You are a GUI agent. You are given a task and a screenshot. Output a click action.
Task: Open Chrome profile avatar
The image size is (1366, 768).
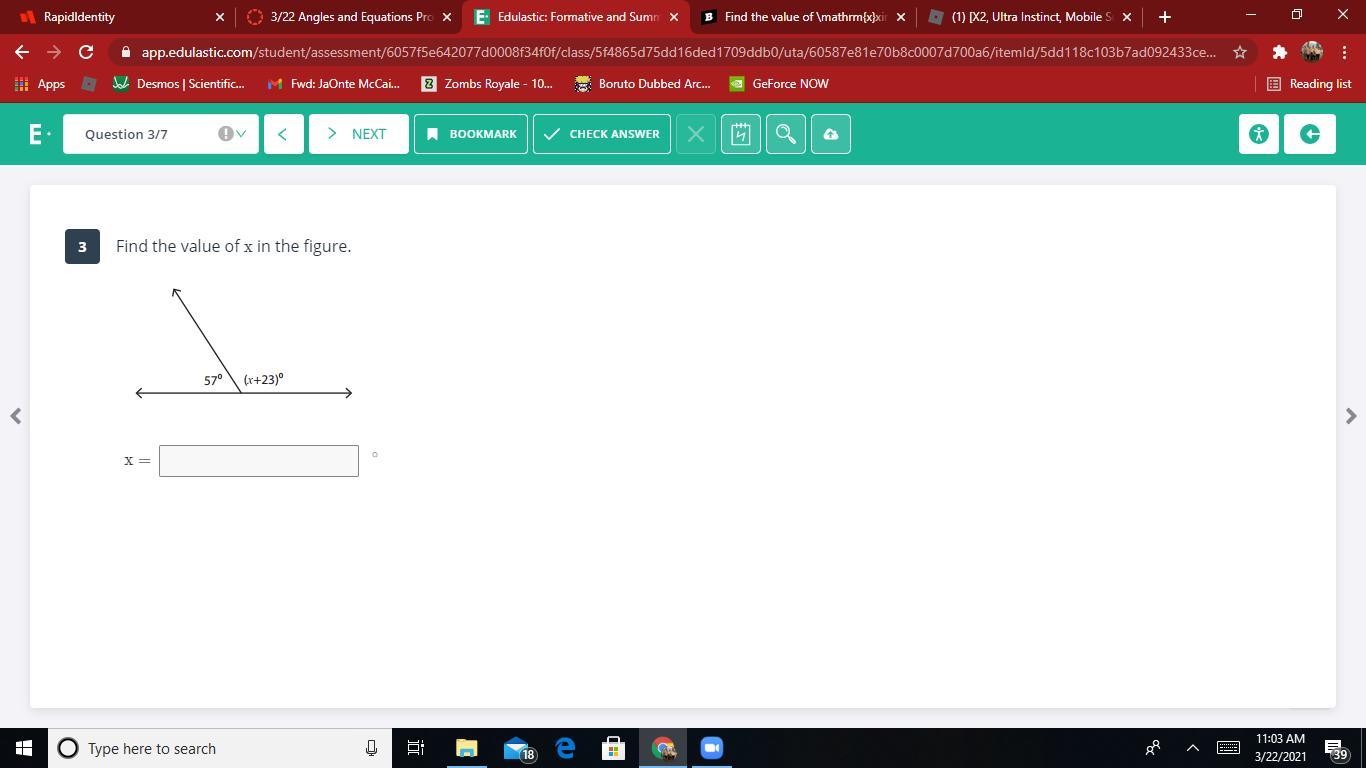(1312, 52)
